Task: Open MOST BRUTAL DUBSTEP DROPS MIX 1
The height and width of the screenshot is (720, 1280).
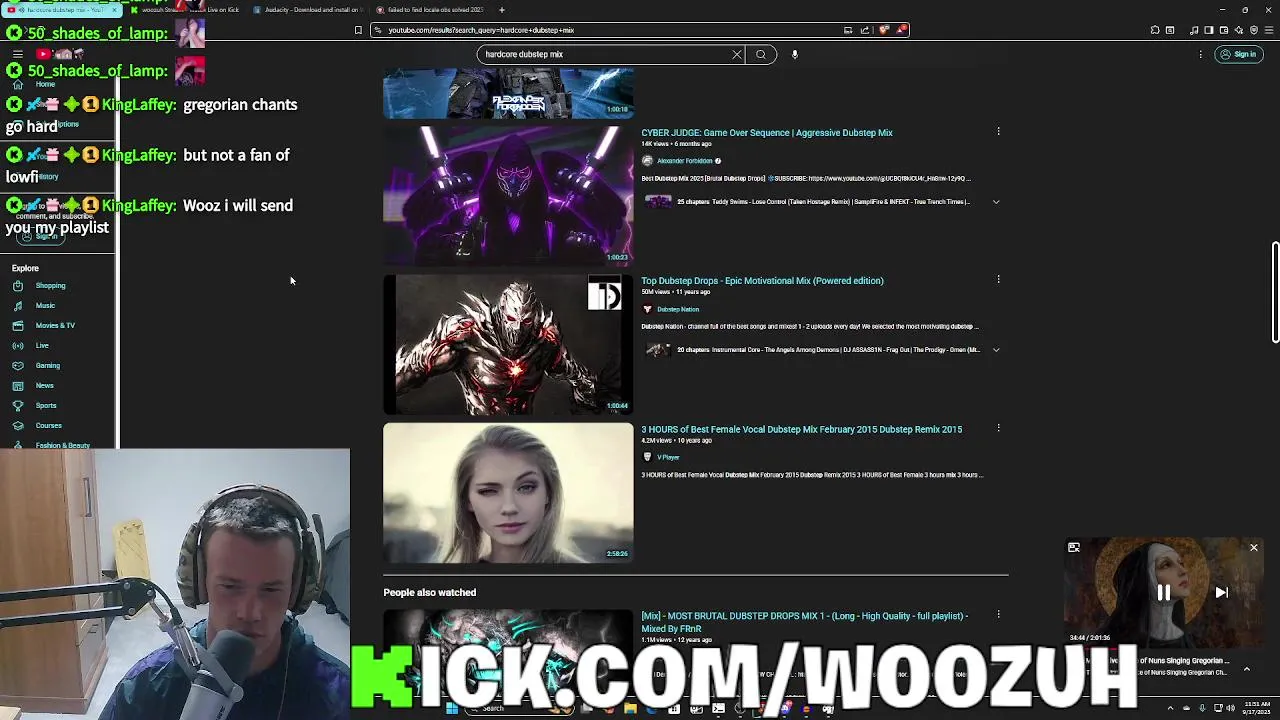Action: coord(804,622)
